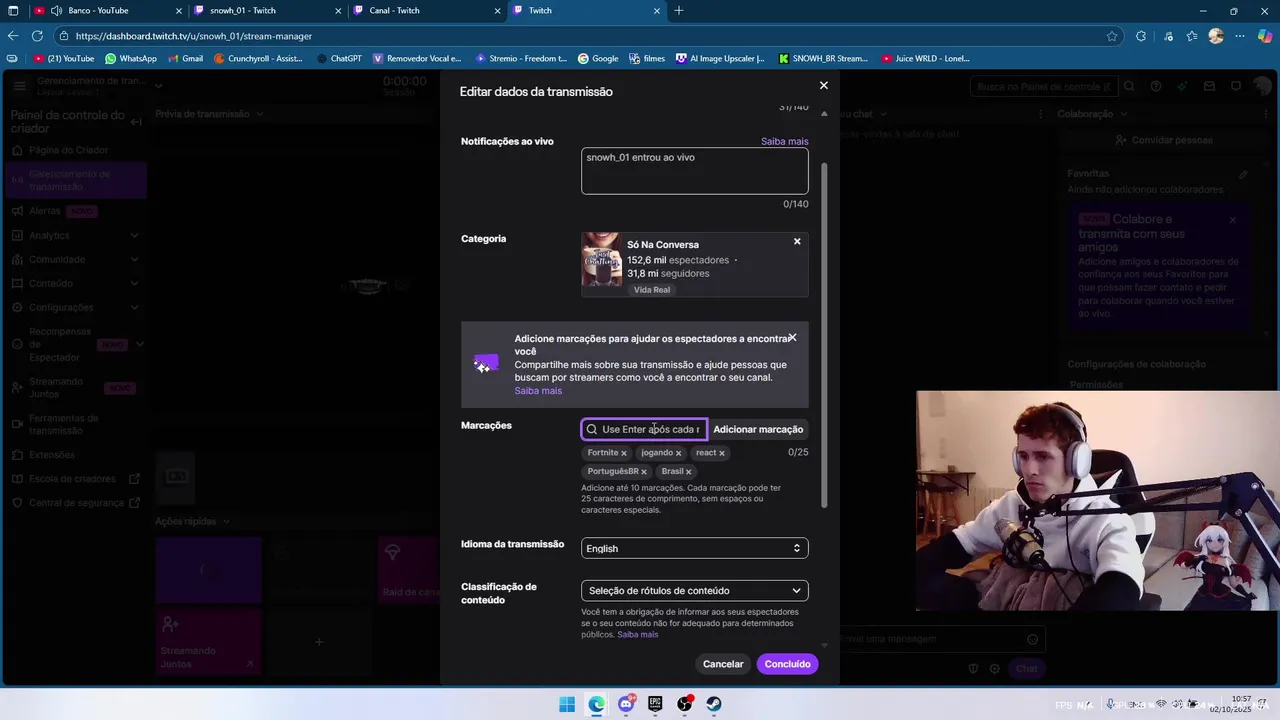Open Epic Games Launcher from taskbar
This screenshot has width=1280, height=720.
coord(655,704)
